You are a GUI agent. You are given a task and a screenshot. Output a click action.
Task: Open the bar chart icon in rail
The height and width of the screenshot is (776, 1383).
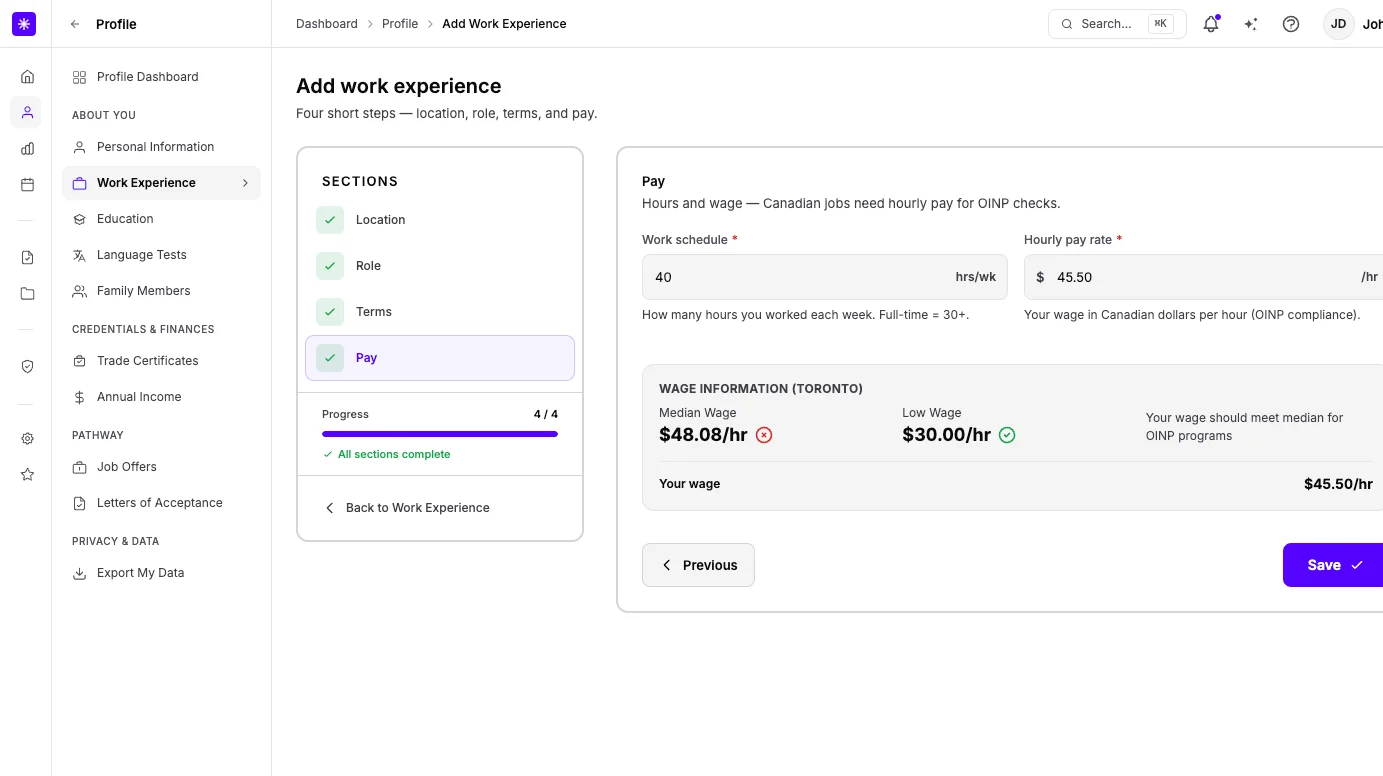click(27, 149)
